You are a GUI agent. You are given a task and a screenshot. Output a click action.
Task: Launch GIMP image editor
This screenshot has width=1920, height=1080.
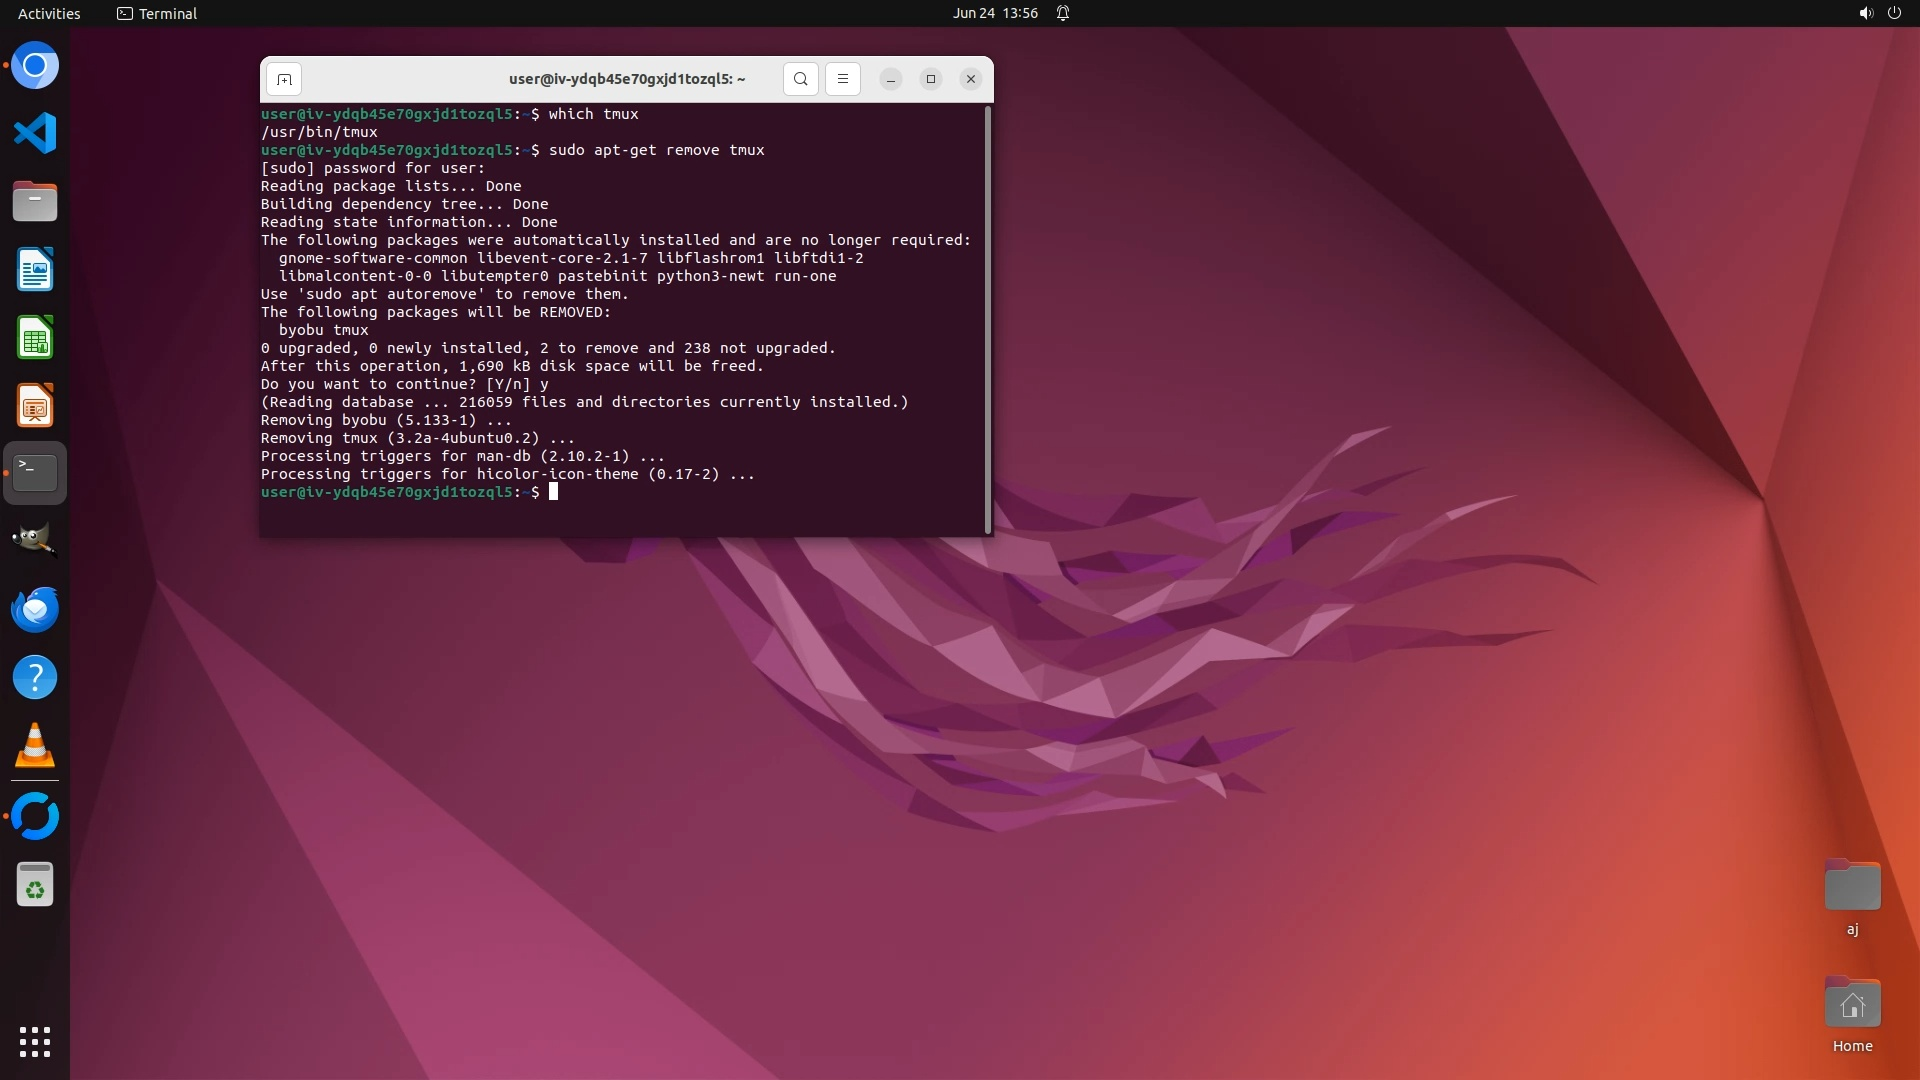tap(35, 540)
